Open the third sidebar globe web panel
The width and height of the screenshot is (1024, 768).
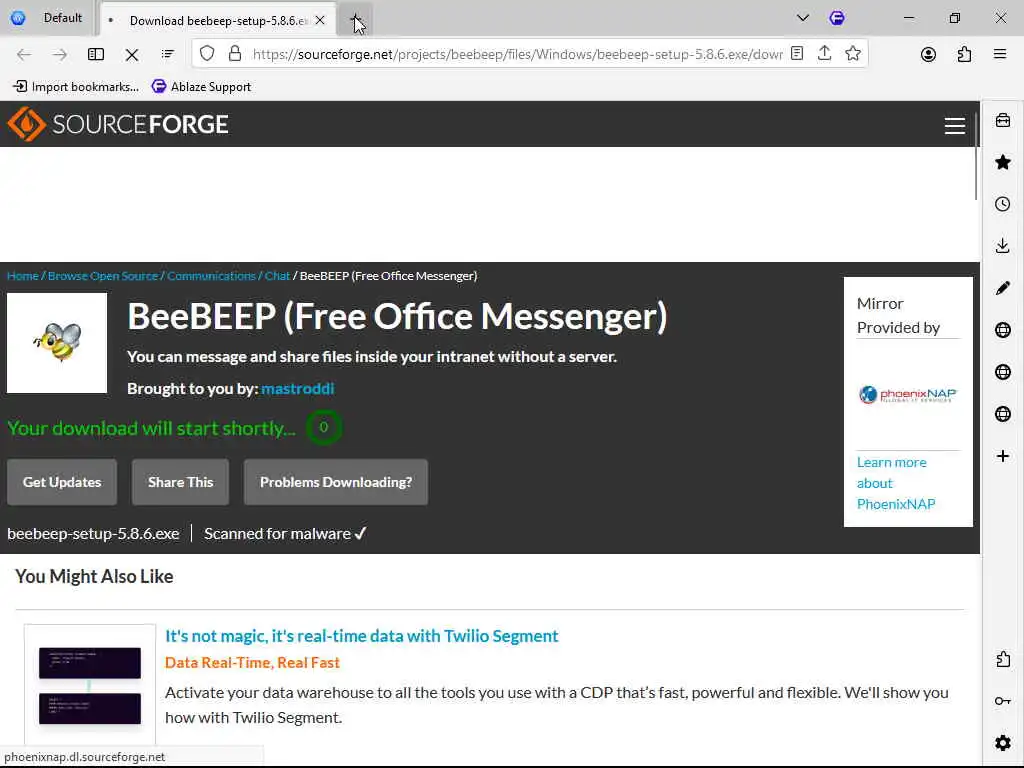[1002, 414]
